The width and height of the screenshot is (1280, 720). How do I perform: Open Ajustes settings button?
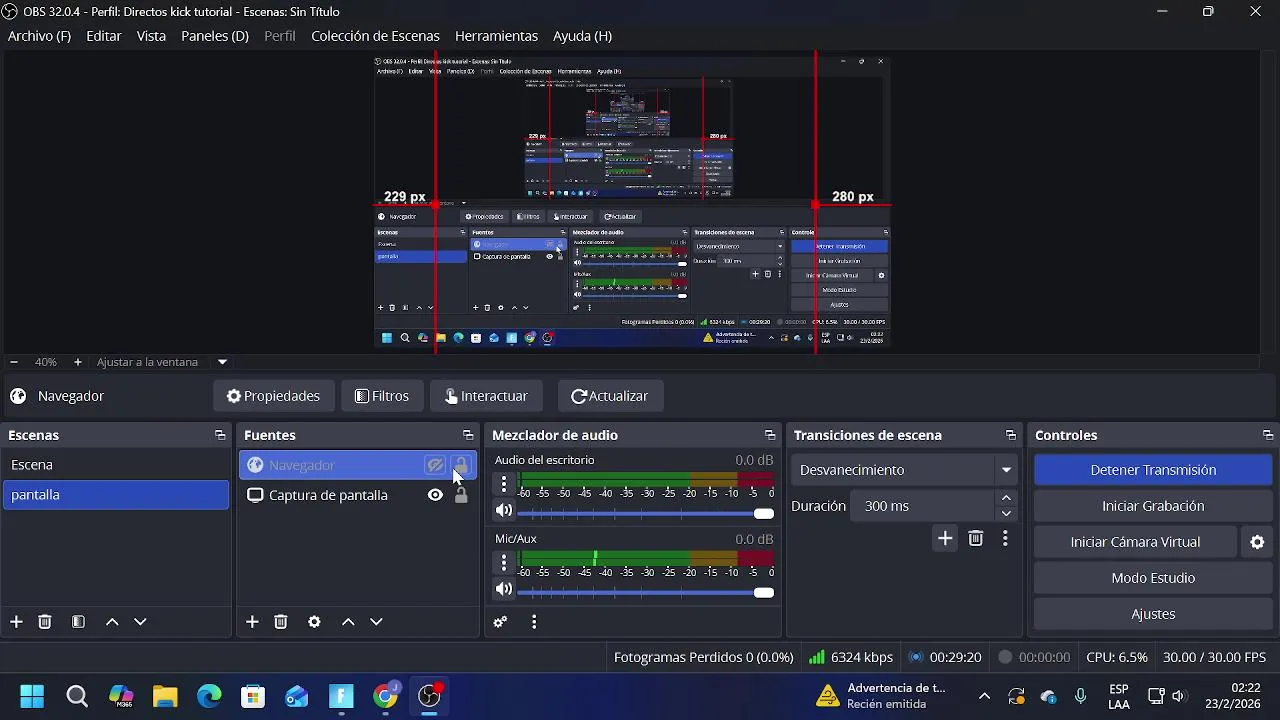click(1153, 614)
